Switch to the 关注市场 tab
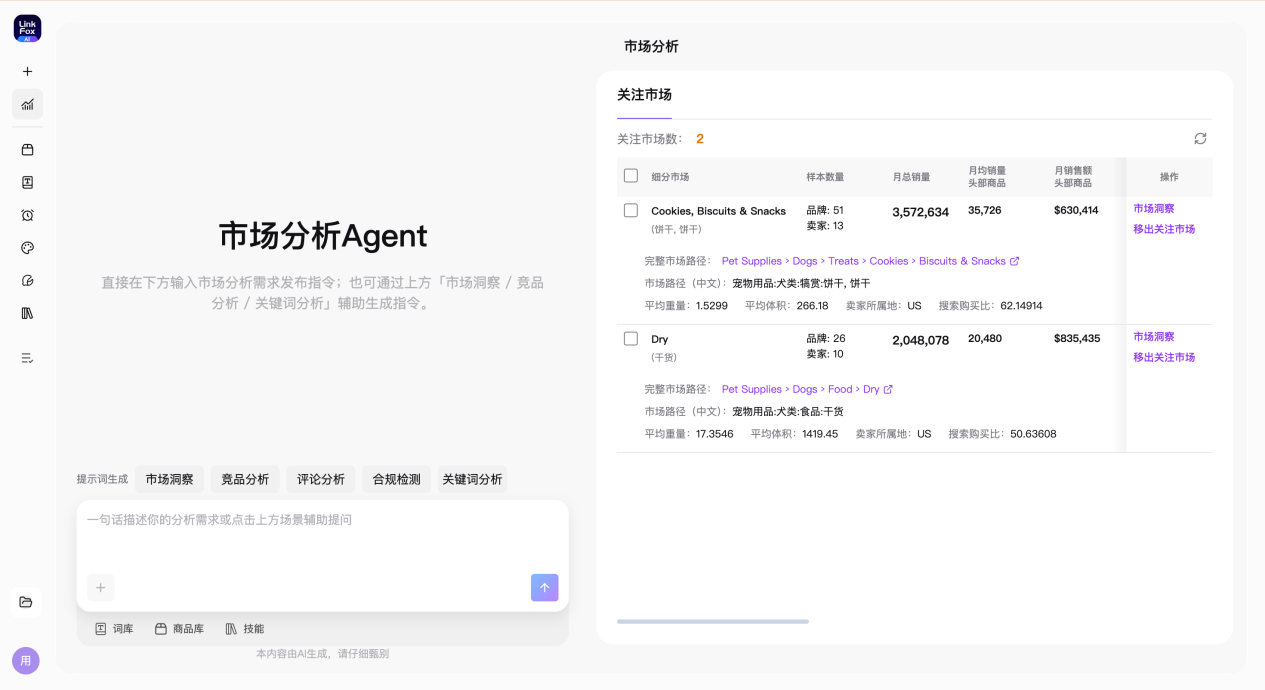The height and width of the screenshot is (690, 1265). 644,95
